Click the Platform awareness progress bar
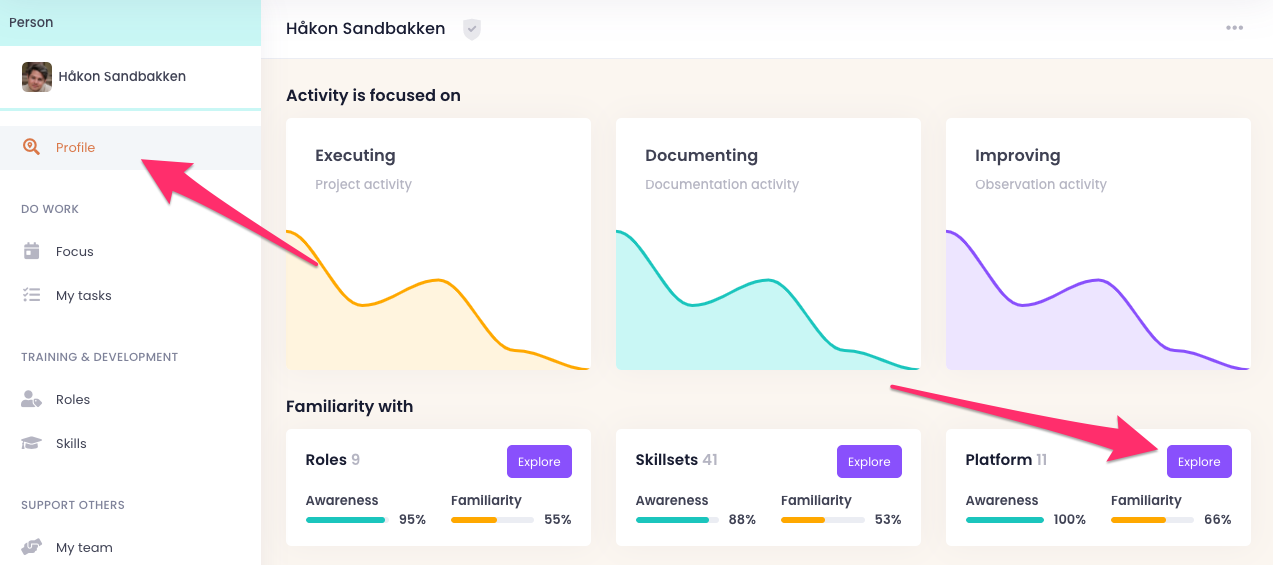The height and width of the screenshot is (565, 1273). [x=1004, y=520]
